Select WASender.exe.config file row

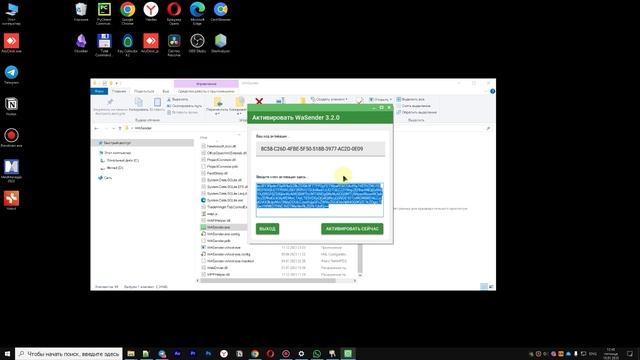point(220,234)
